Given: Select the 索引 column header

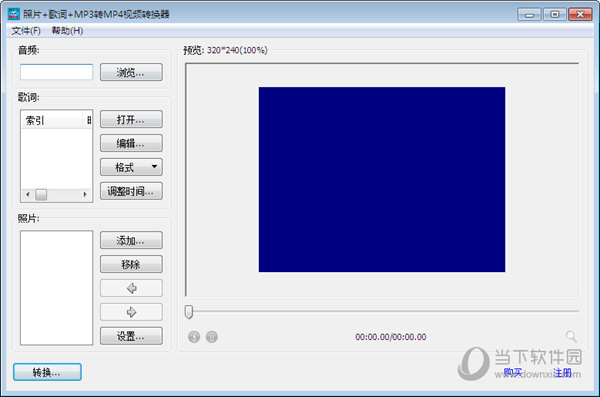Looking at the screenshot, I should coord(52,121).
